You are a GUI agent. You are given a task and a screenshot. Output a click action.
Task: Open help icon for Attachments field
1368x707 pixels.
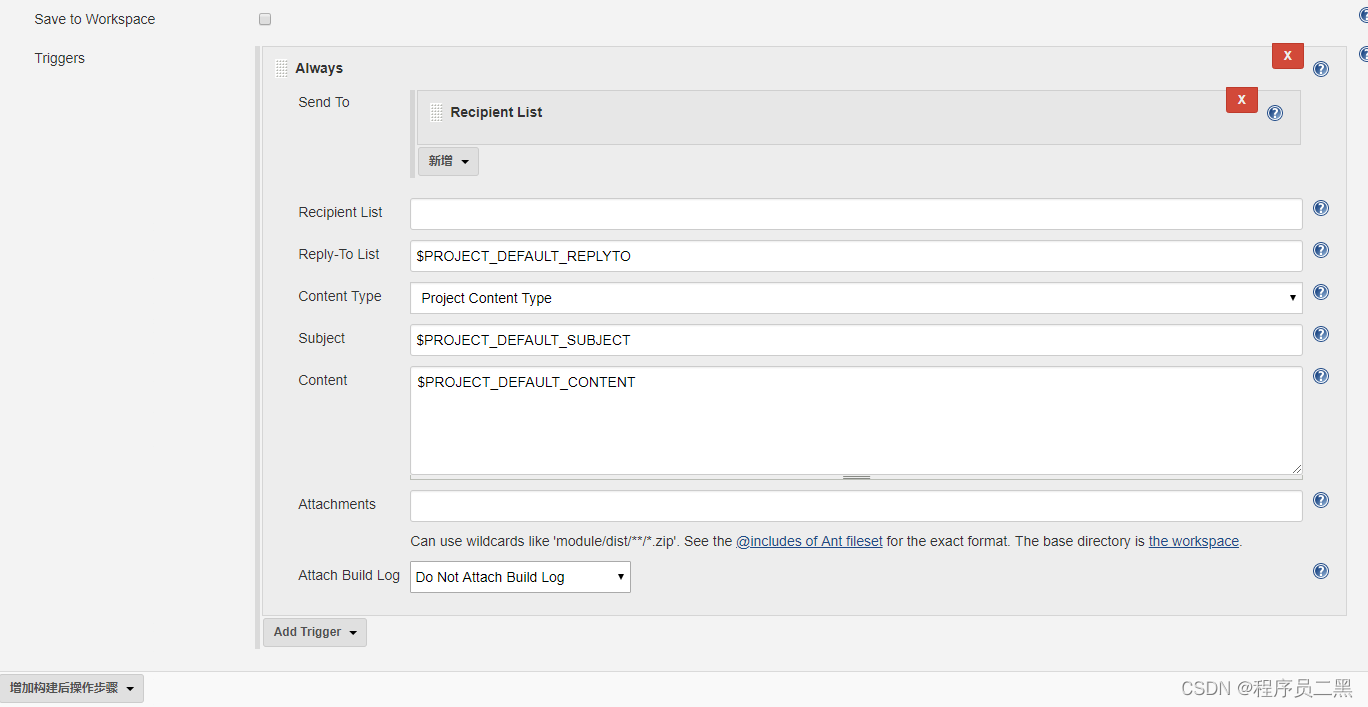point(1321,500)
